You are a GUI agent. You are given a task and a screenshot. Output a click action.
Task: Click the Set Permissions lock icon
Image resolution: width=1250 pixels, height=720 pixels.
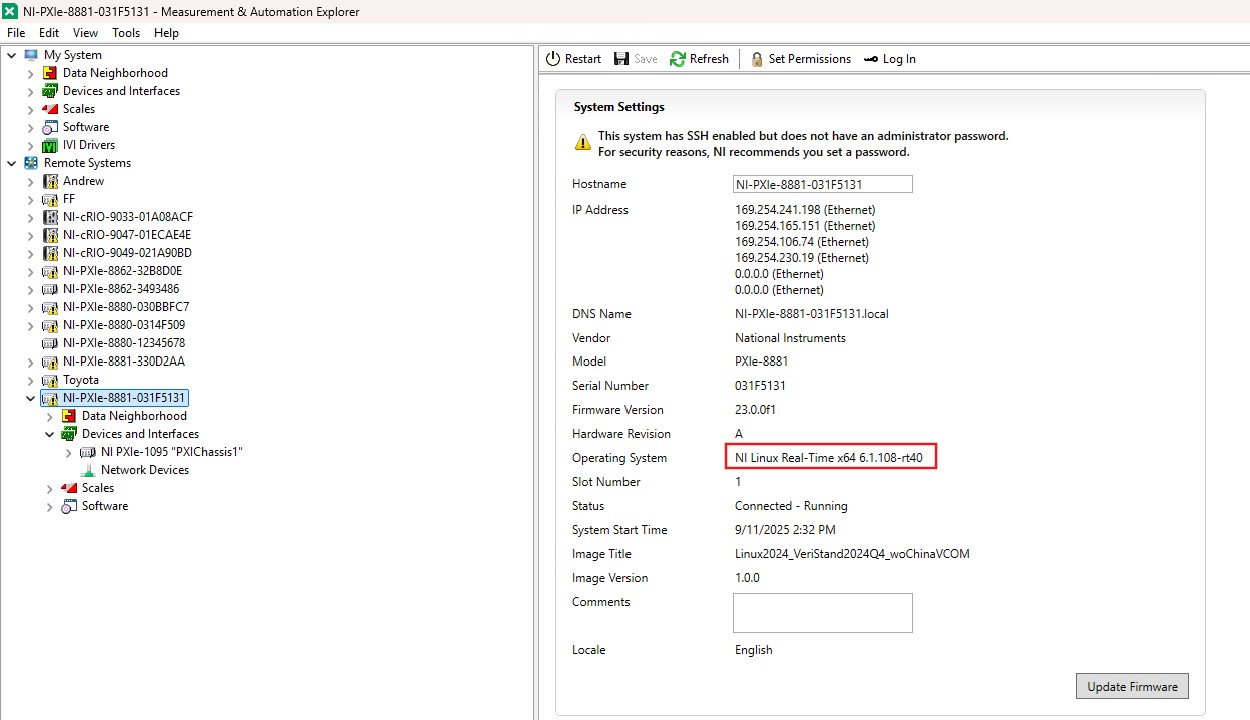point(757,59)
